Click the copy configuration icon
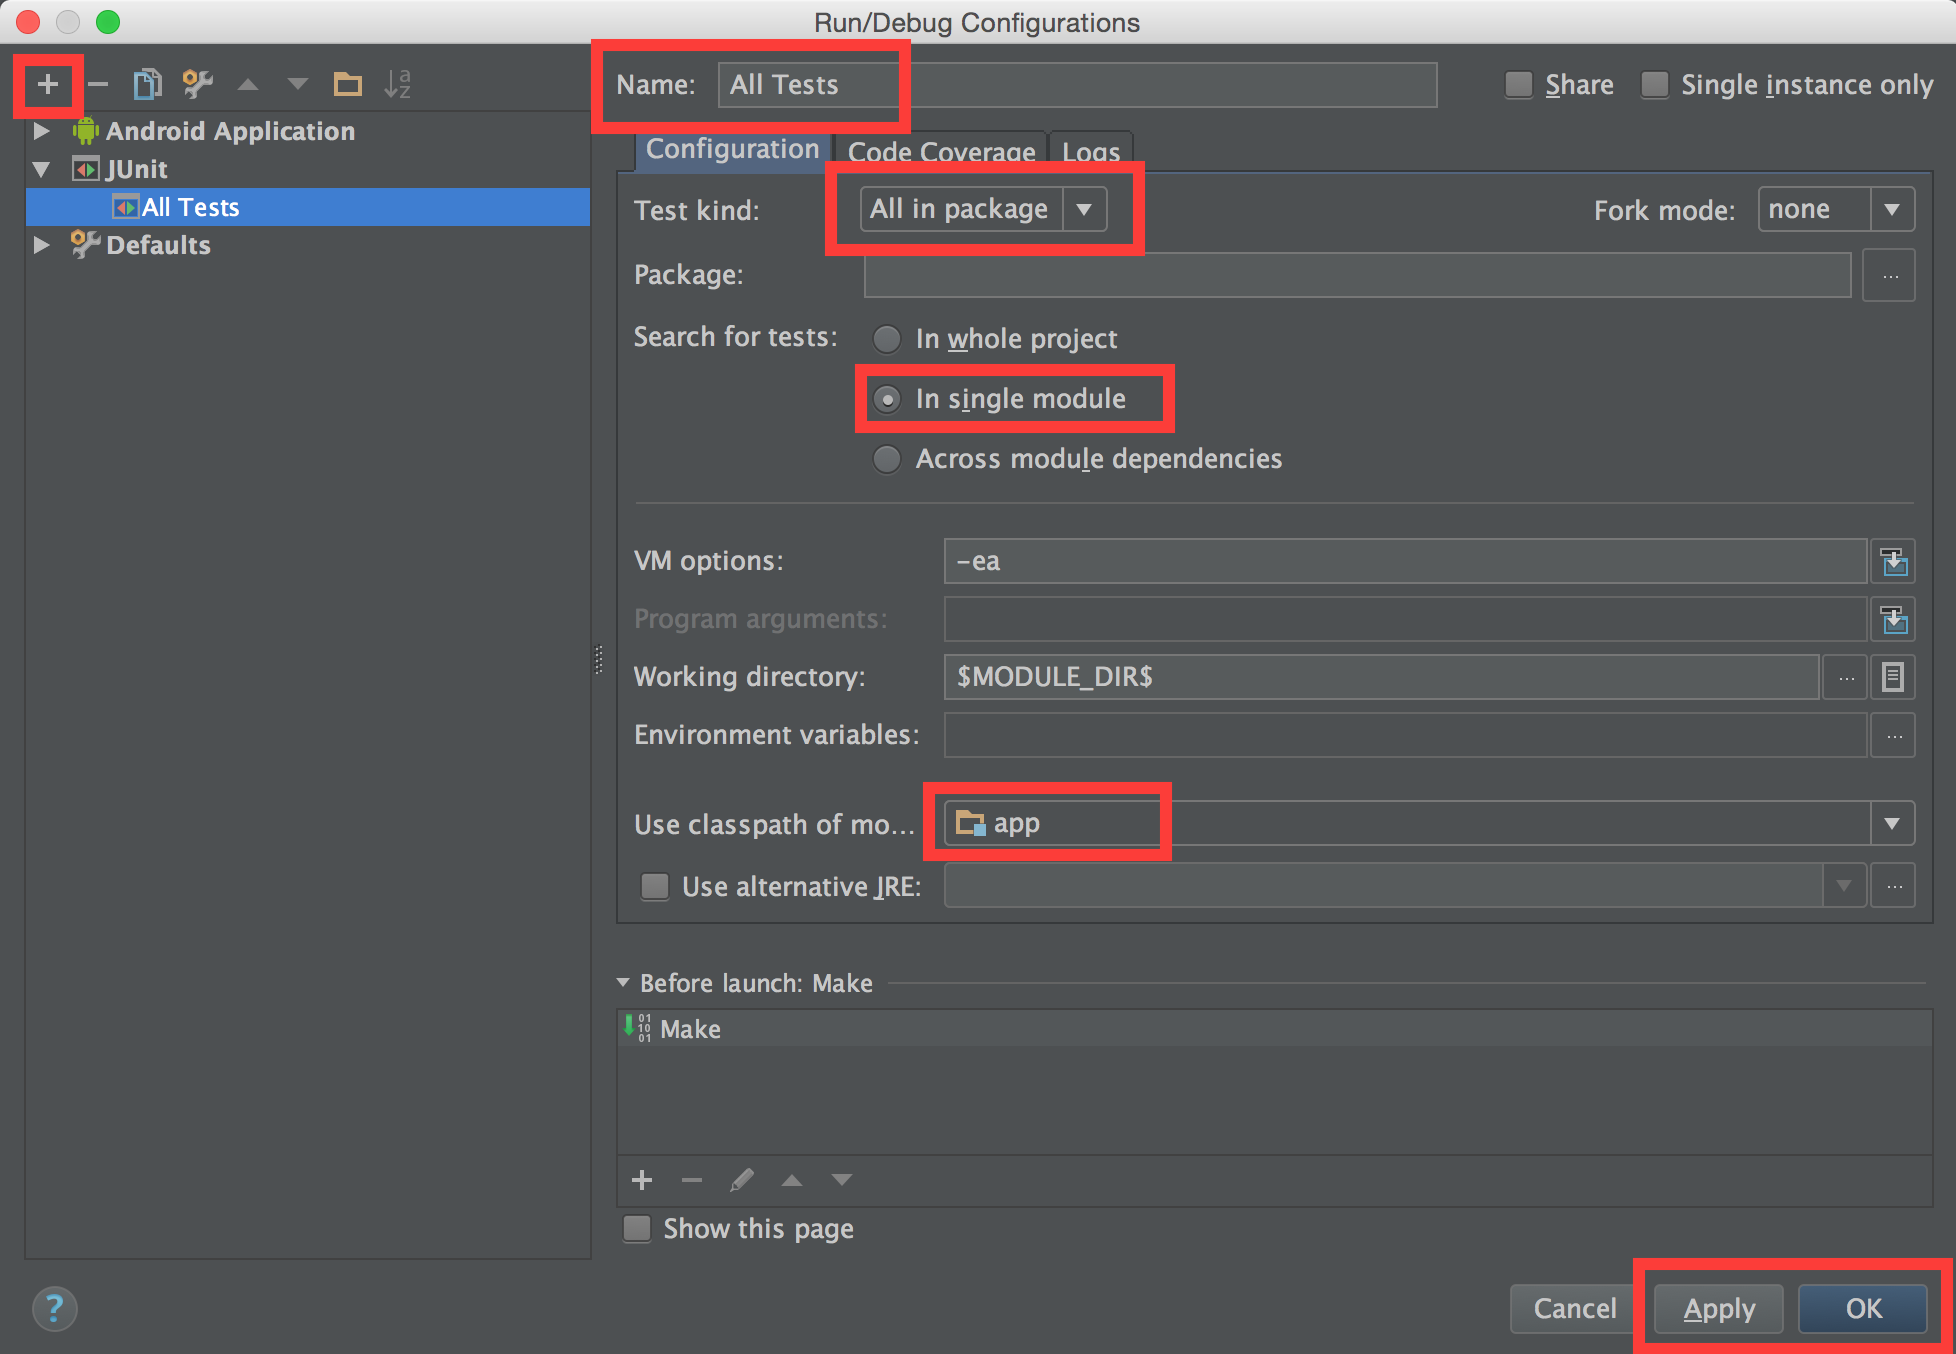 click(147, 84)
